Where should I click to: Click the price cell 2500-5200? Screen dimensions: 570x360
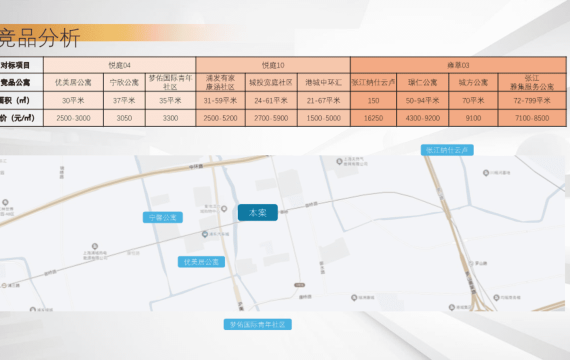pyautogui.click(x=221, y=118)
